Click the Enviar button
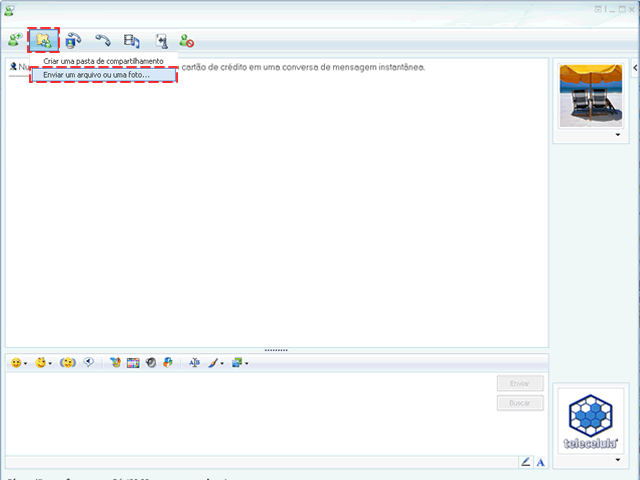The height and width of the screenshot is (480, 640). (520, 383)
